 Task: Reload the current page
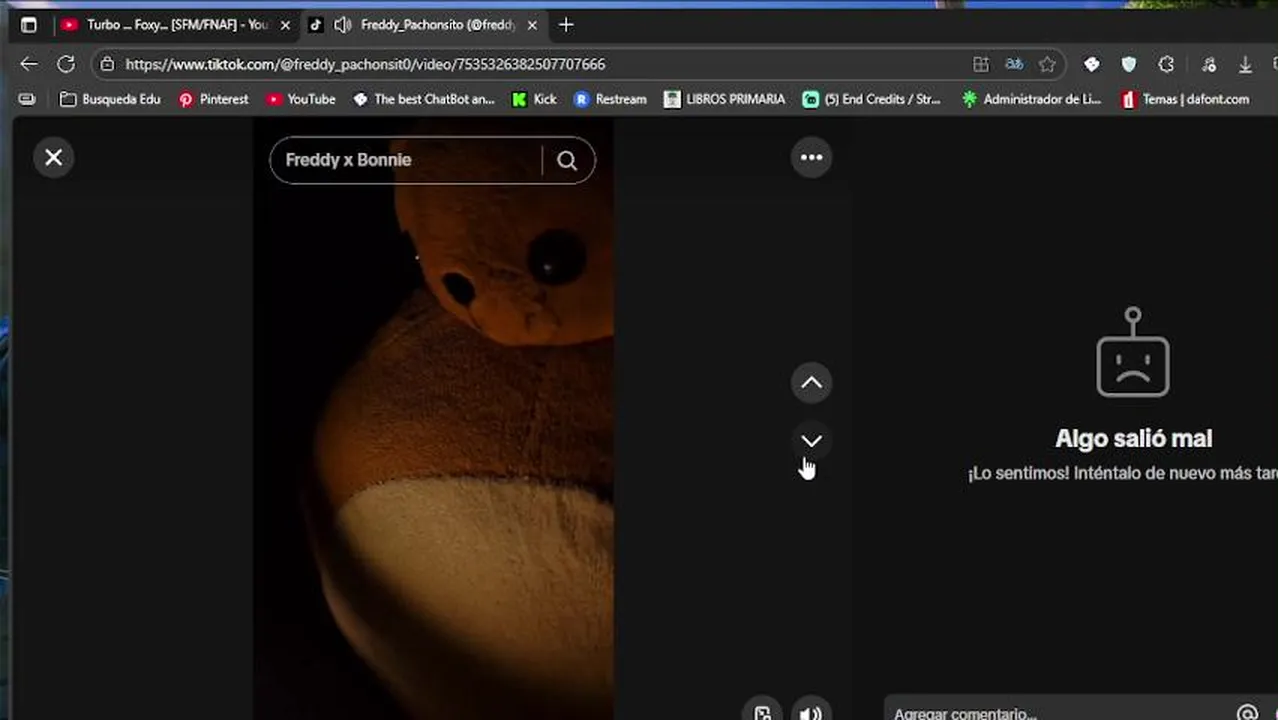tap(66, 64)
